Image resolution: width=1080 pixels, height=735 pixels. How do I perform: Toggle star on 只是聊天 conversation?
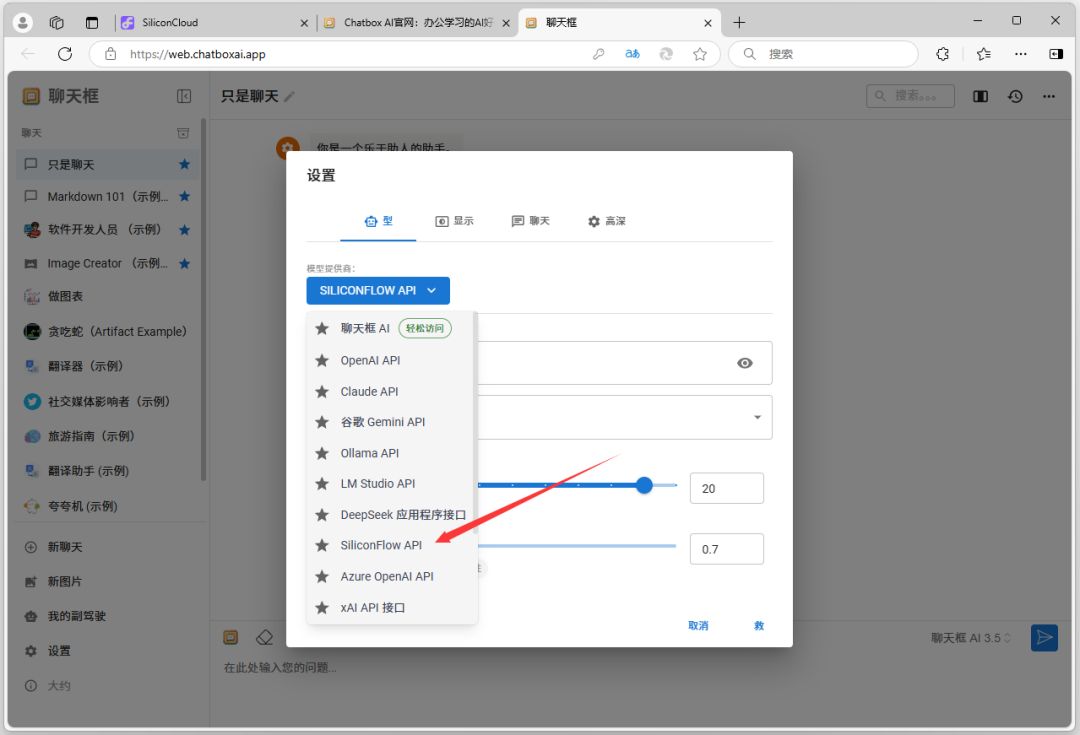tap(185, 164)
